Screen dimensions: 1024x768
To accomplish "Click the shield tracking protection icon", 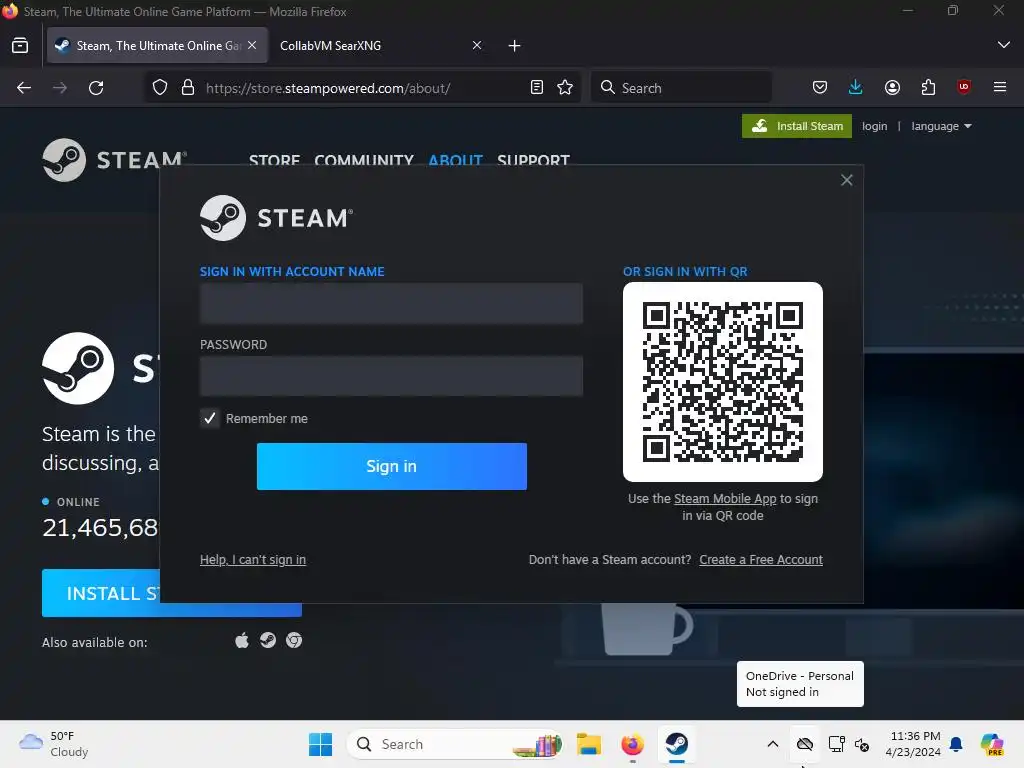I will point(160,88).
